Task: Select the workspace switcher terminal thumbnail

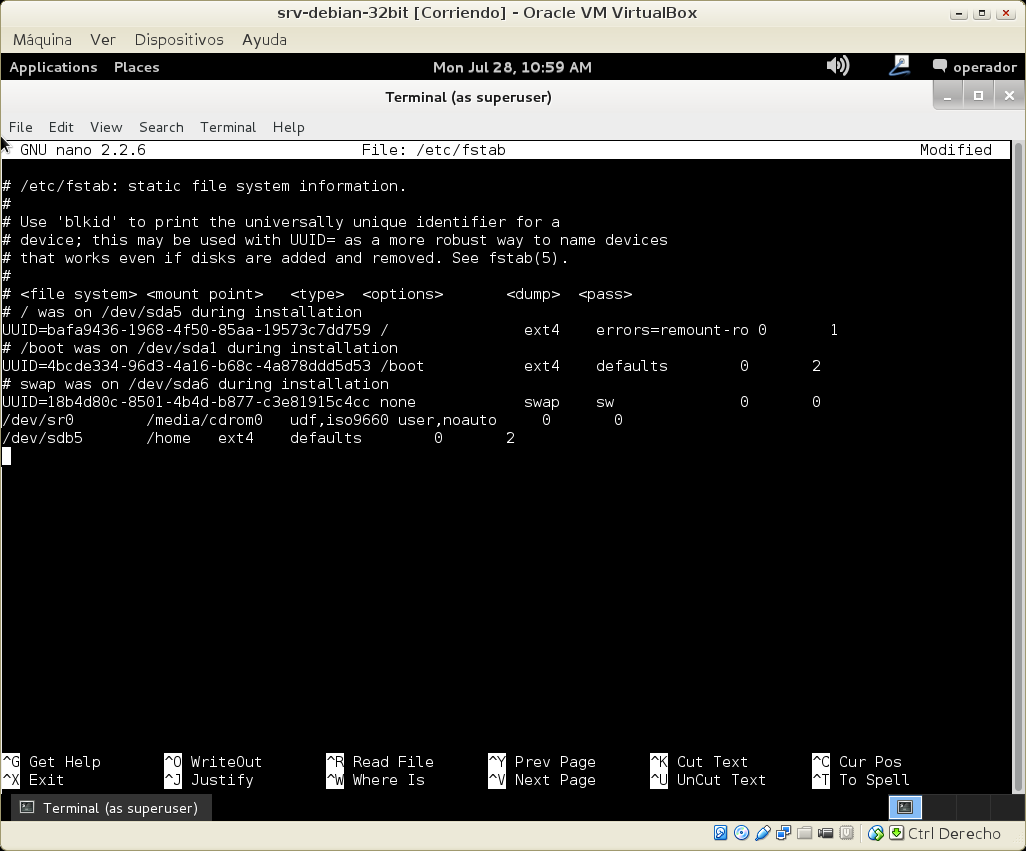Action: coord(905,807)
